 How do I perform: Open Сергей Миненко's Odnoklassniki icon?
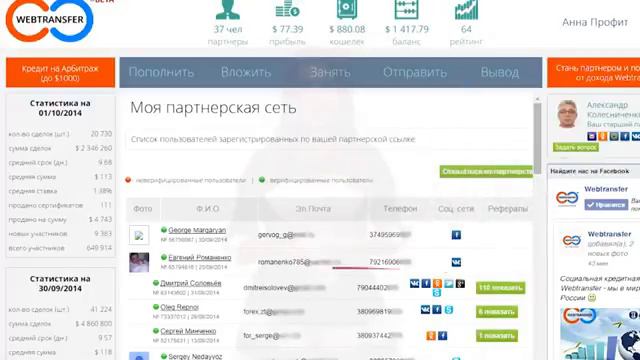click(431, 336)
